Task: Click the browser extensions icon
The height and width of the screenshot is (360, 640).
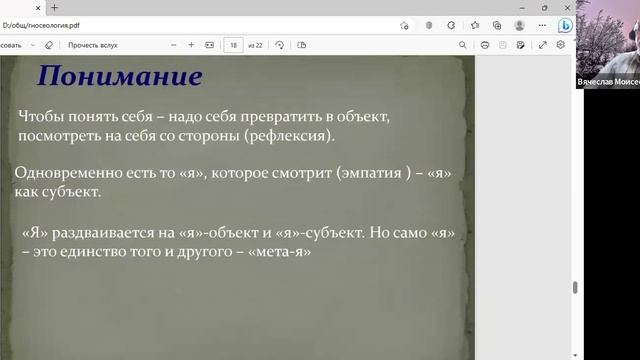Action: [x=451, y=25]
